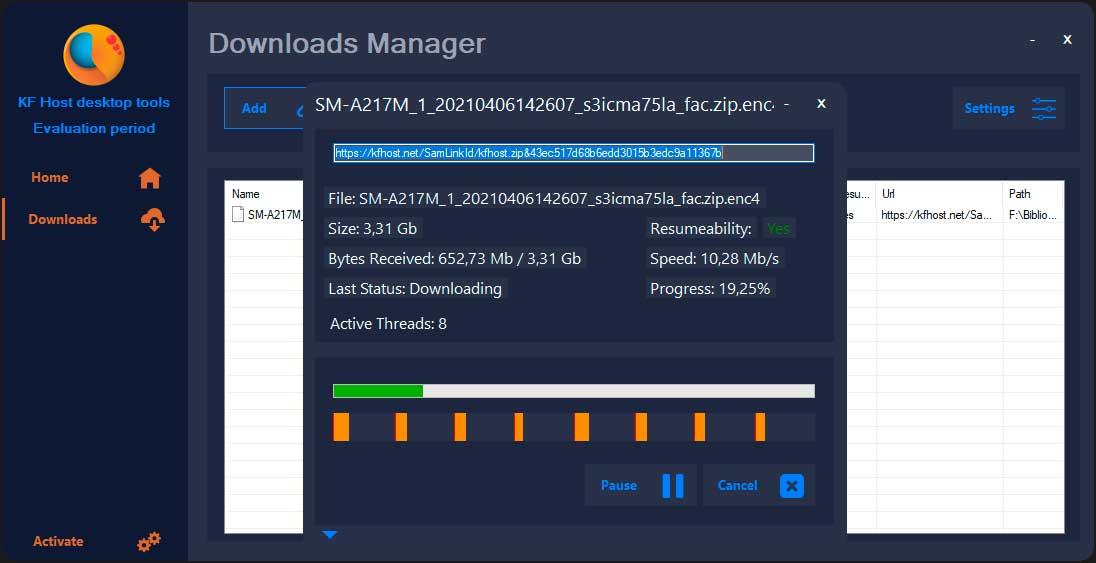1096x563 pixels.
Task: Click Size: 3,31 Gb text
Action: 373,229
